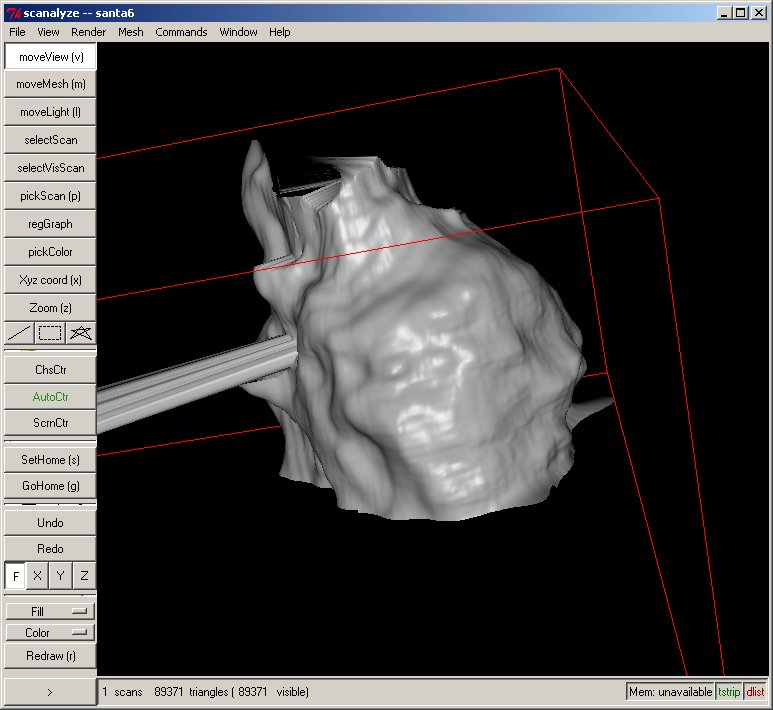Click the dlist status indicator
Screen dimensions: 773x710
tap(755, 692)
